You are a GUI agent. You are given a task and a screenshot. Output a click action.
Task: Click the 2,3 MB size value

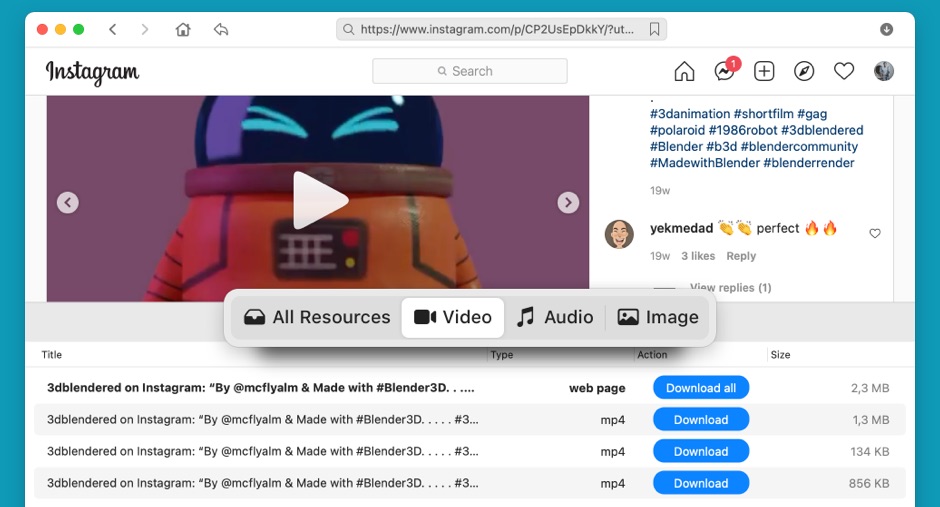click(x=870, y=388)
